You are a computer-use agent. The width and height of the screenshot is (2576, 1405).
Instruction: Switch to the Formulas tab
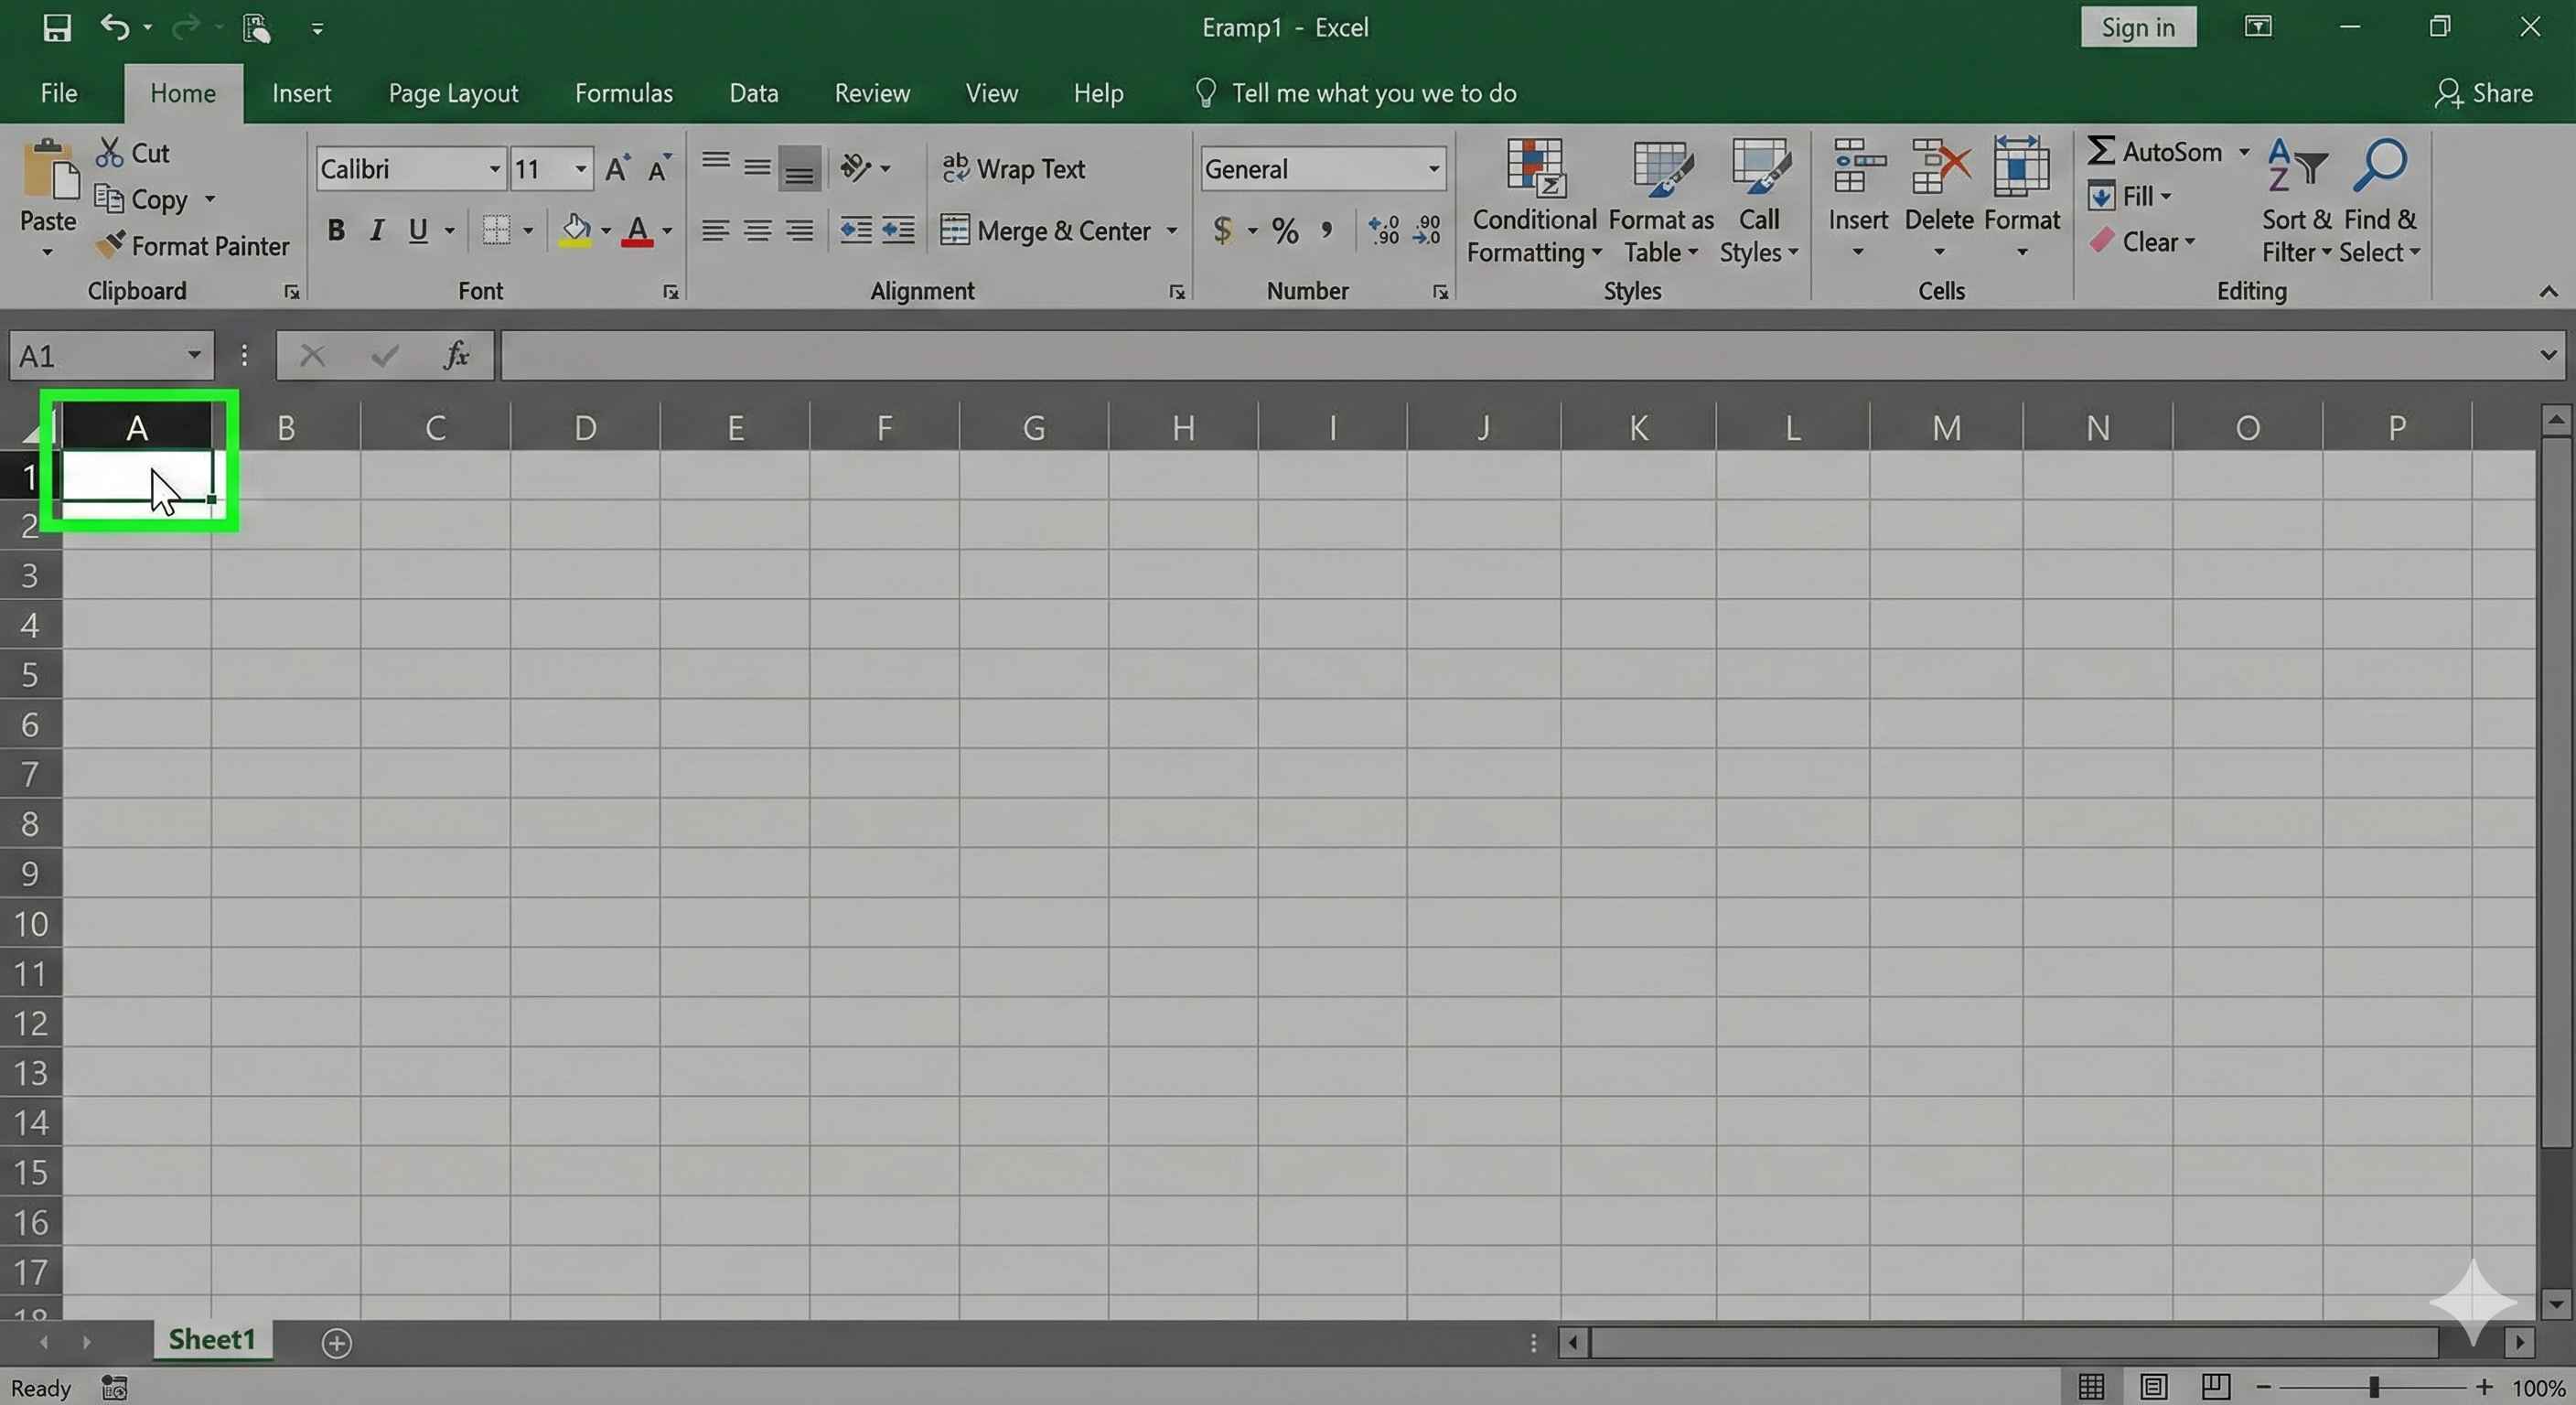tap(623, 93)
